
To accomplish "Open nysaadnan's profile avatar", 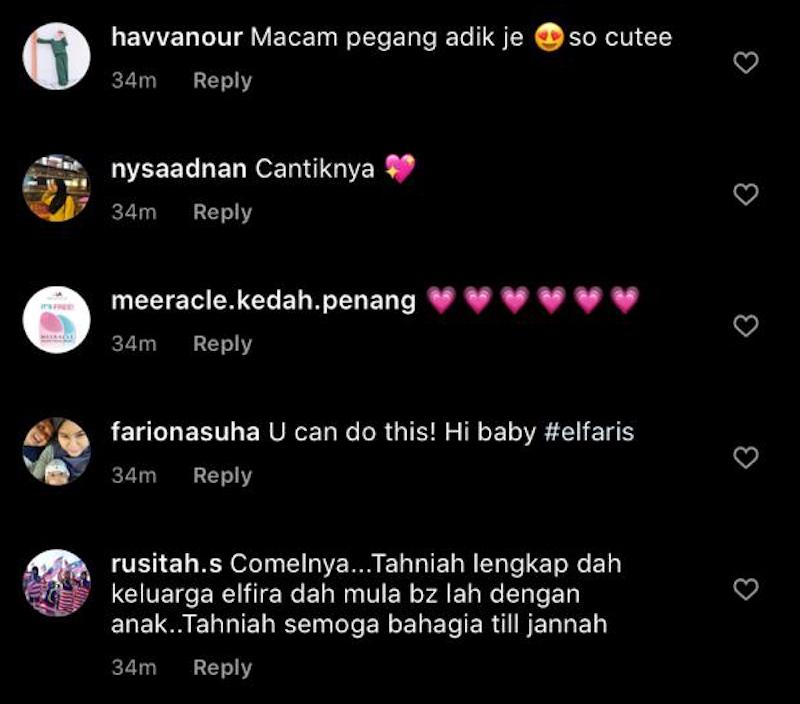I will click(x=57, y=188).
